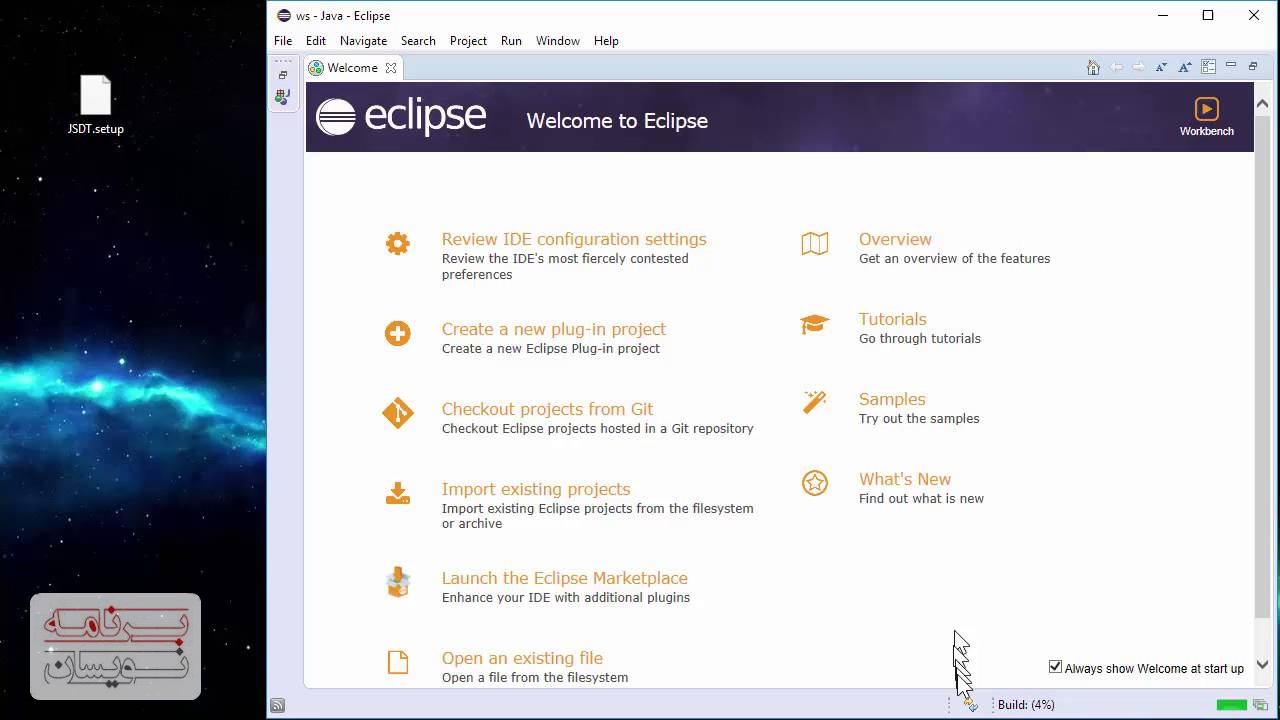Open the Edit menu

[x=316, y=41]
